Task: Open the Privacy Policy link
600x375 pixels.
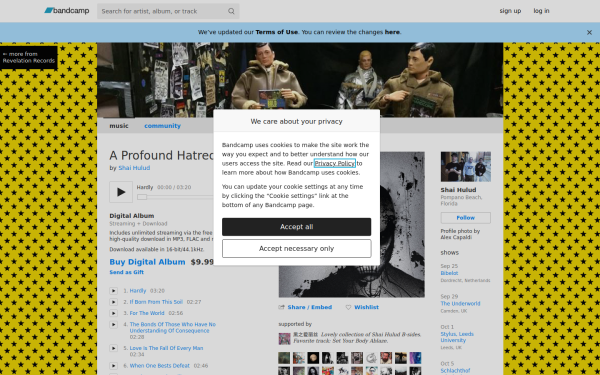Action: tap(335, 163)
